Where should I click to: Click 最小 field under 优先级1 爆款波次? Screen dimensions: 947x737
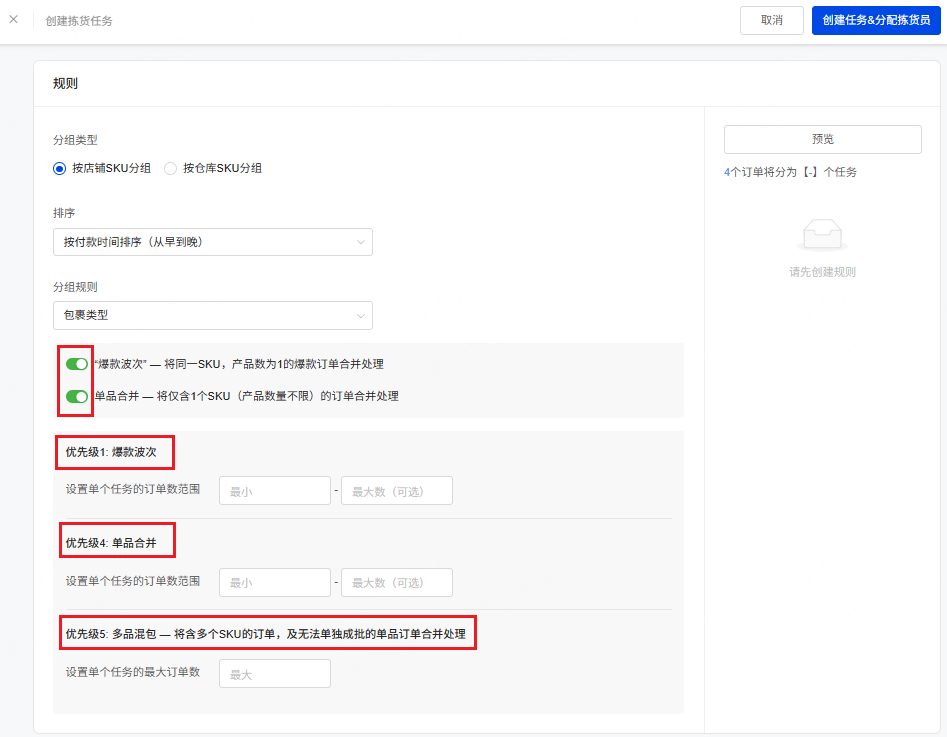click(274, 491)
